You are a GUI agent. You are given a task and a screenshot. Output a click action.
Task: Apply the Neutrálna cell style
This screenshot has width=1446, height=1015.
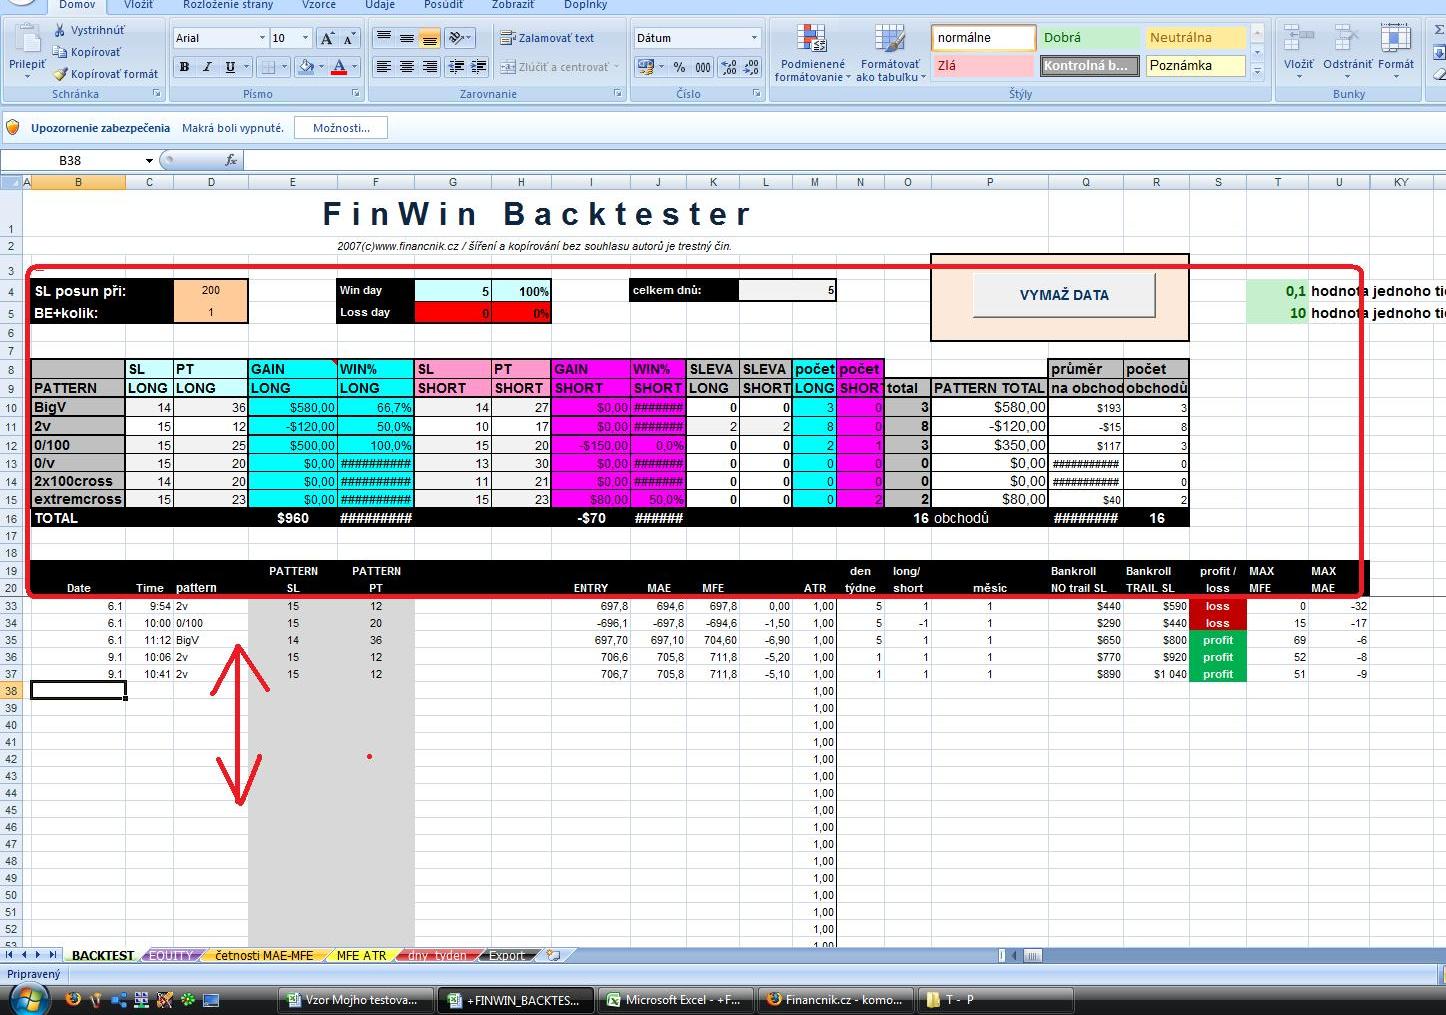click(1195, 38)
